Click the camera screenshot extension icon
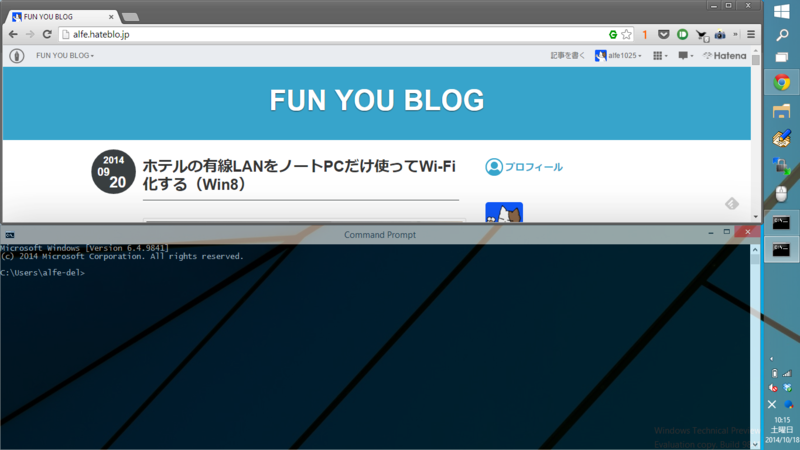Screen dimensions: 800x450 coord(720,34)
